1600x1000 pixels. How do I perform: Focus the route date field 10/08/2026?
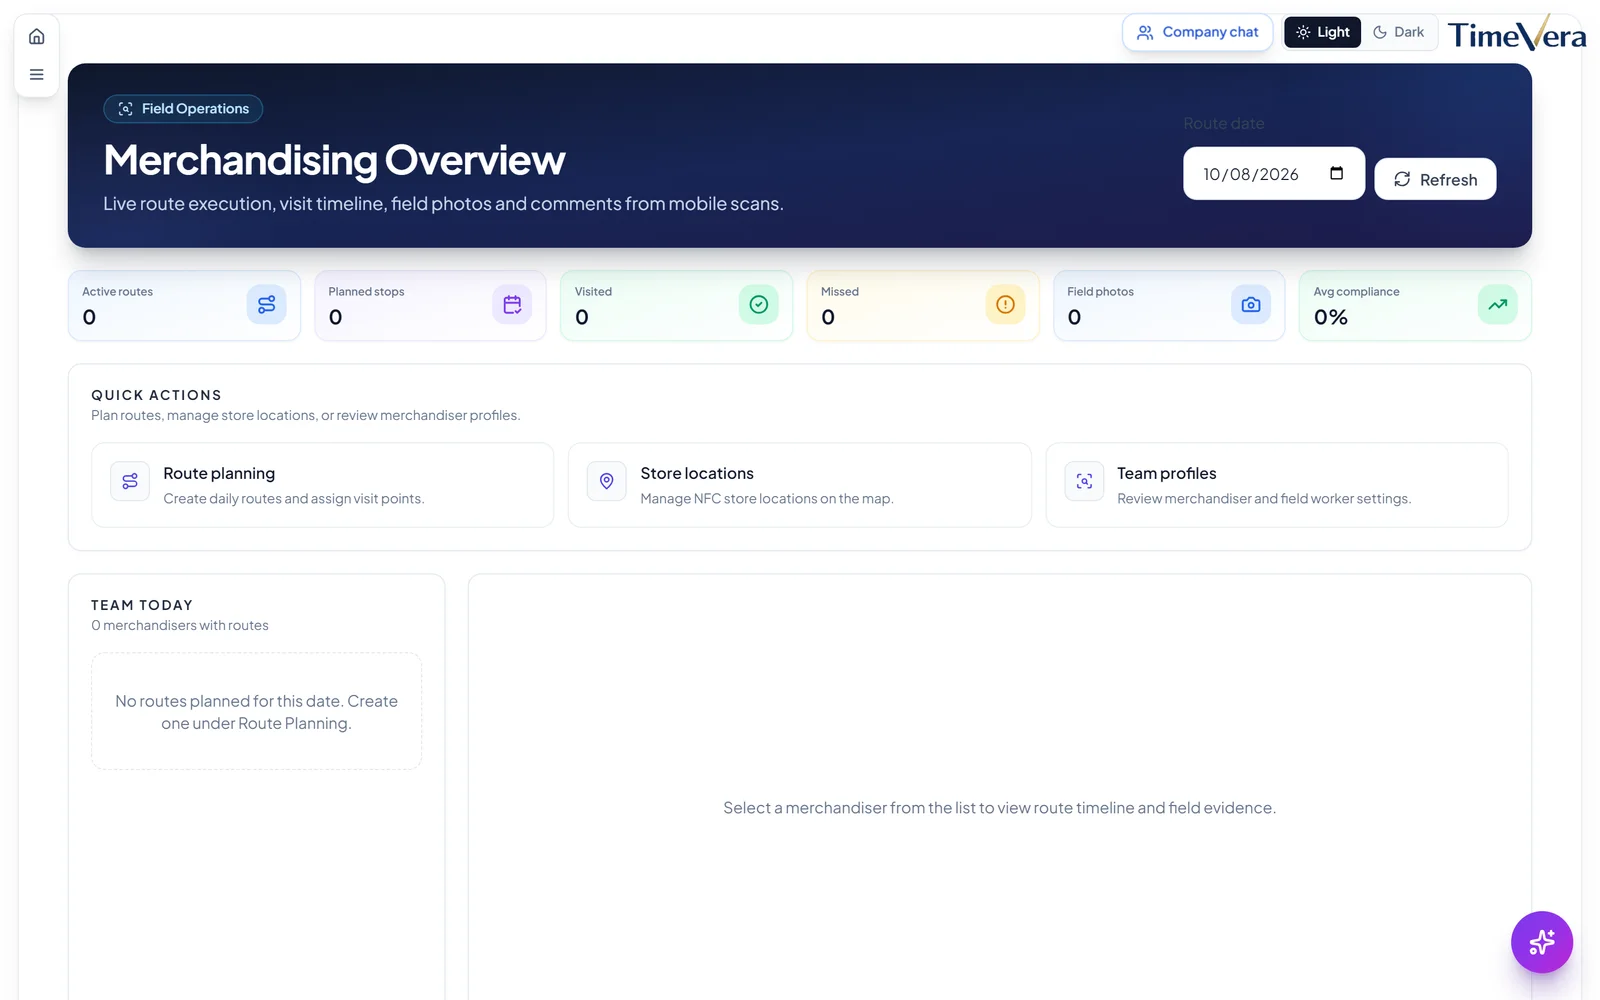tap(1273, 174)
